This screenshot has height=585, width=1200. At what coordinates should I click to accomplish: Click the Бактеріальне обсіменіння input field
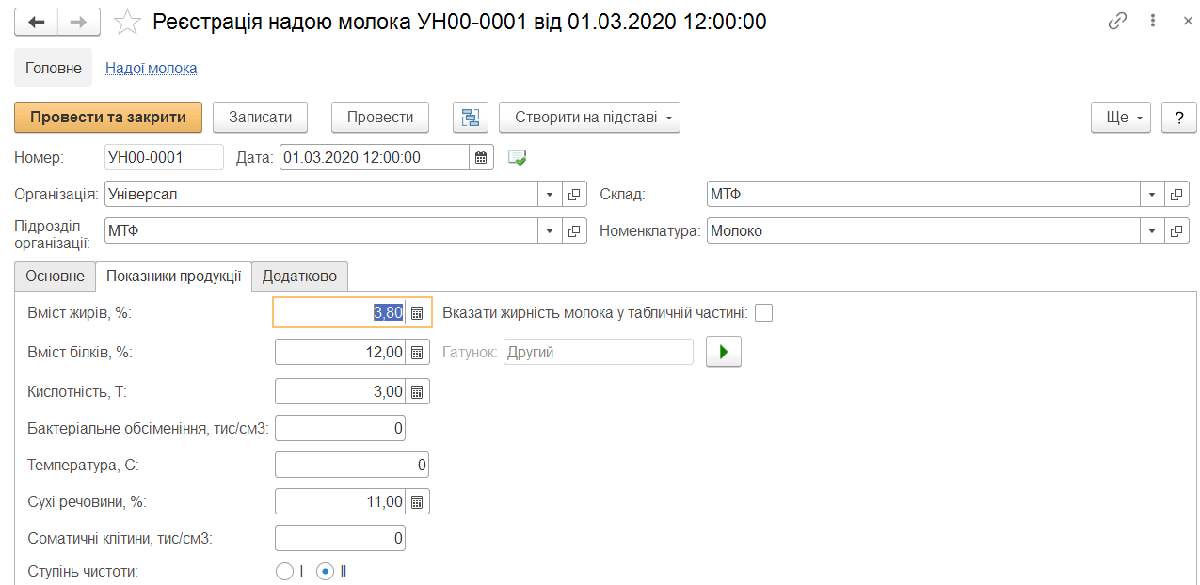pyautogui.click(x=341, y=429)
